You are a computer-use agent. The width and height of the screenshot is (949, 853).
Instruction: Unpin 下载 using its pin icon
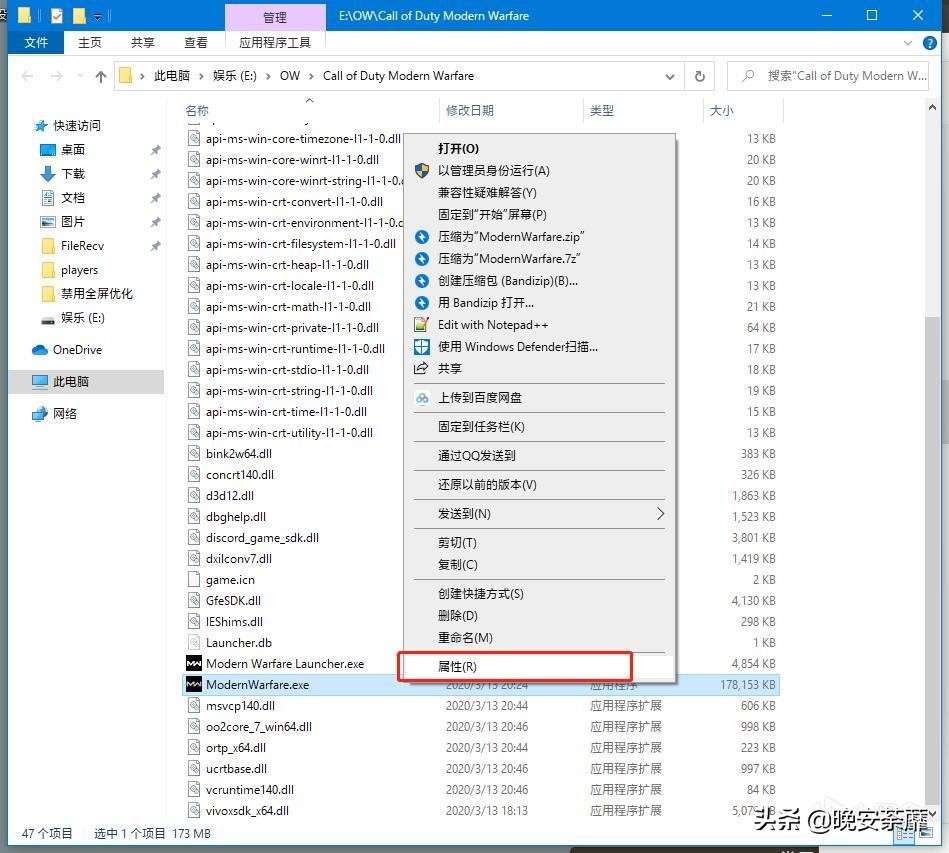[156, 173]
